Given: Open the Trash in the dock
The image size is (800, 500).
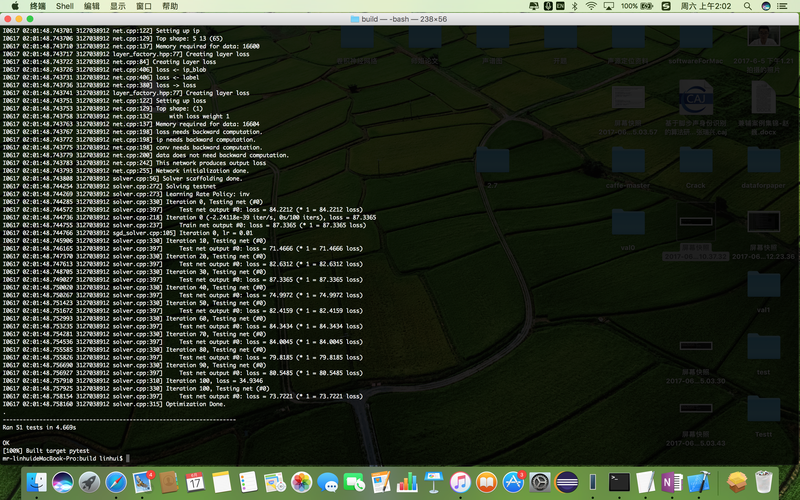Looking at the screenshot, I should [x=765, y=483].
